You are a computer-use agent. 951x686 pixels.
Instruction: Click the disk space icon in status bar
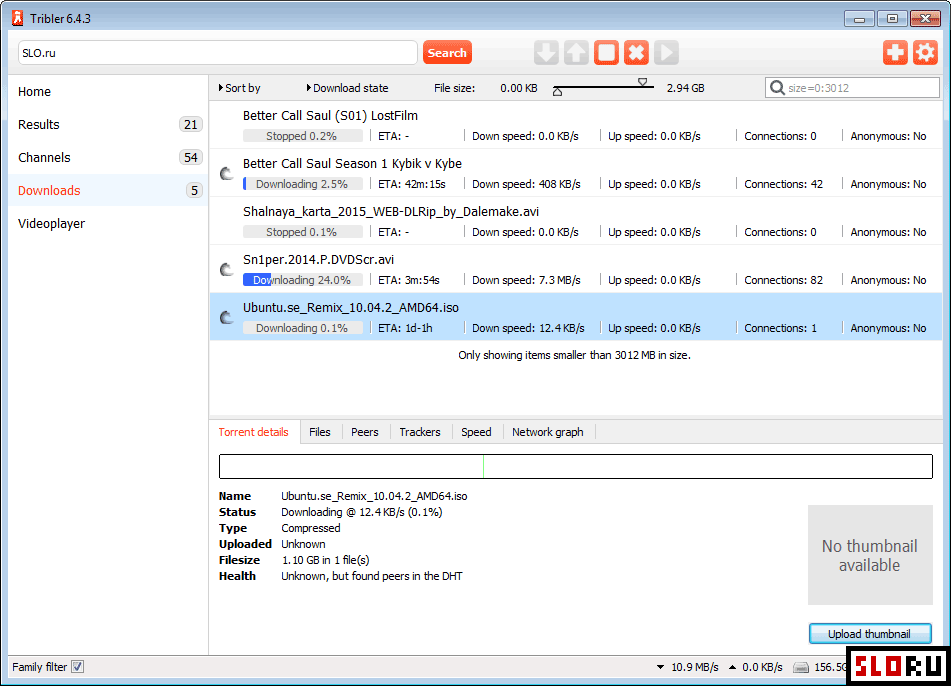click(x=801, y=667)
